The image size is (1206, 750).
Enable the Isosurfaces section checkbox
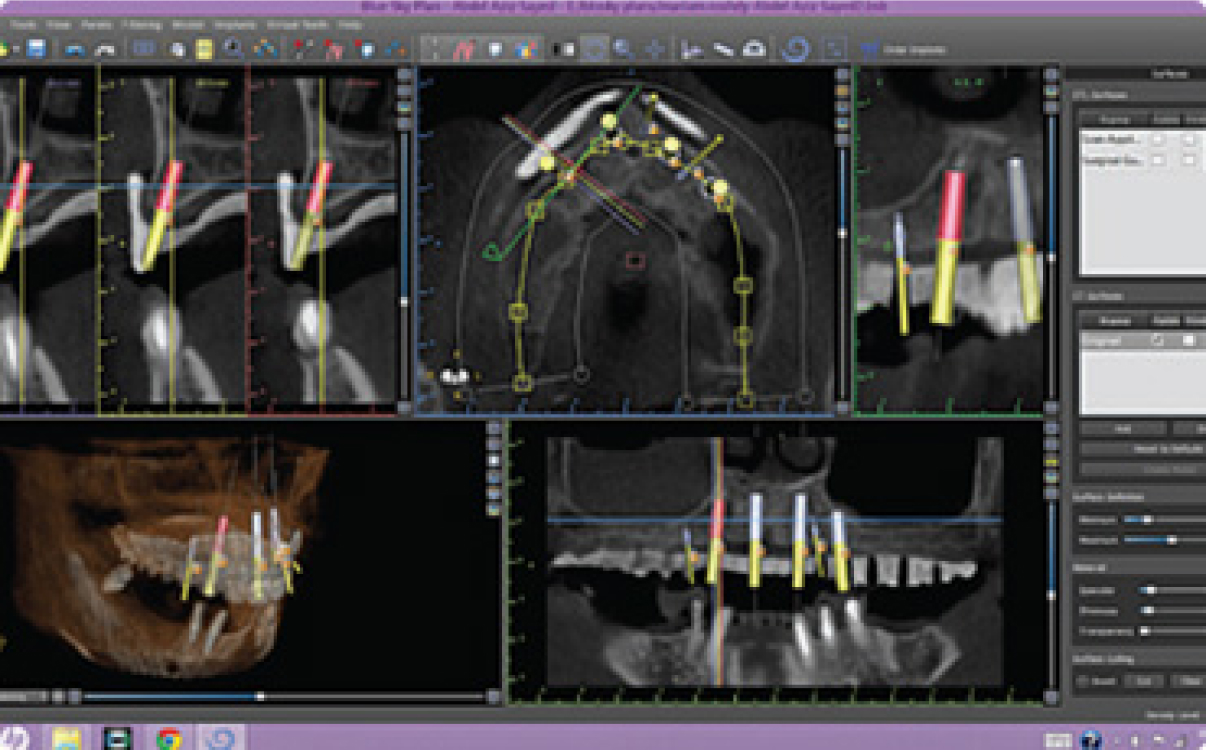(1078, 296)
